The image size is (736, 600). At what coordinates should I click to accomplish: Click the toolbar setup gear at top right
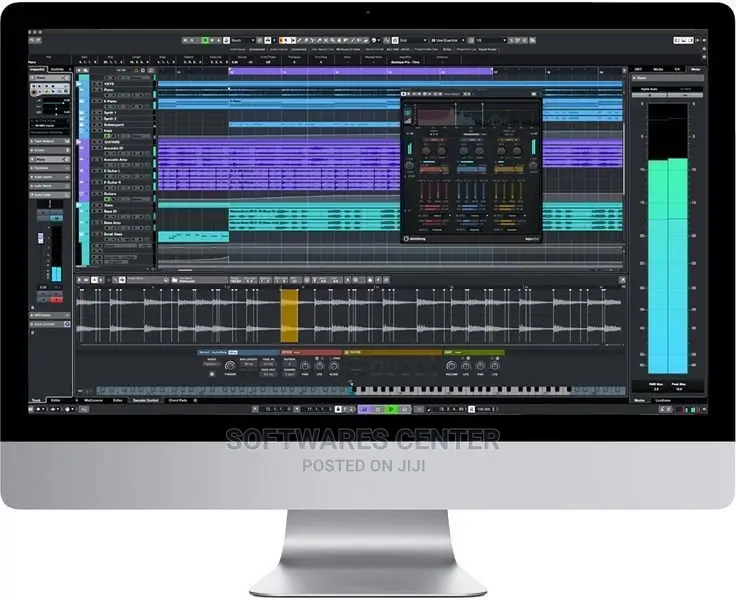704,40
